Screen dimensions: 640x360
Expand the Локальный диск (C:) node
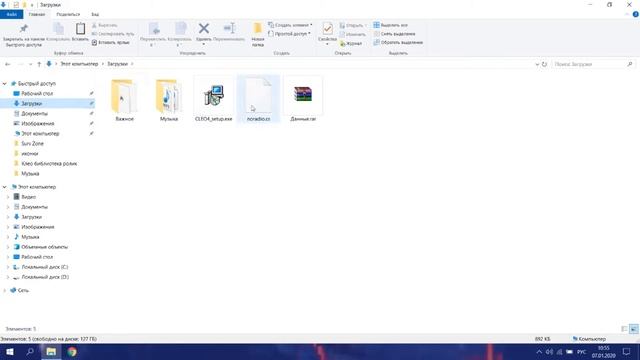8,267
